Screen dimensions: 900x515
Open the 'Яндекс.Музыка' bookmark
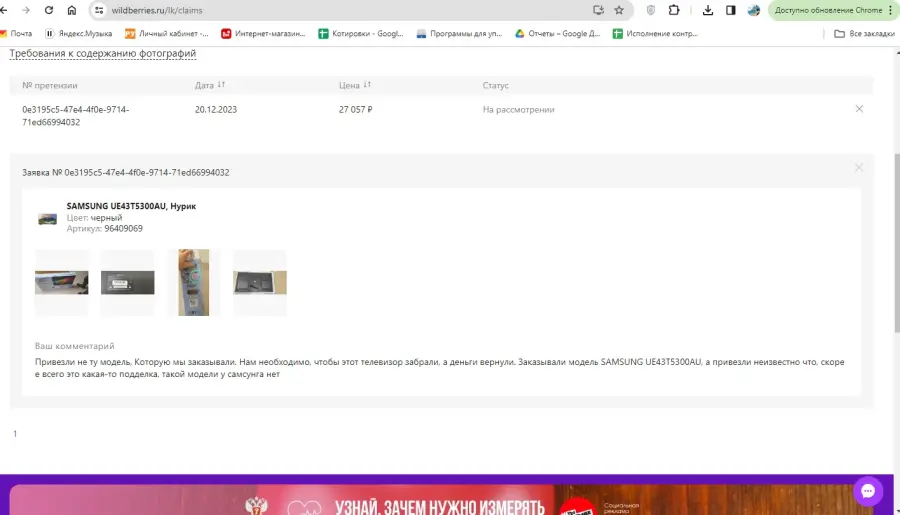point(79,34)
